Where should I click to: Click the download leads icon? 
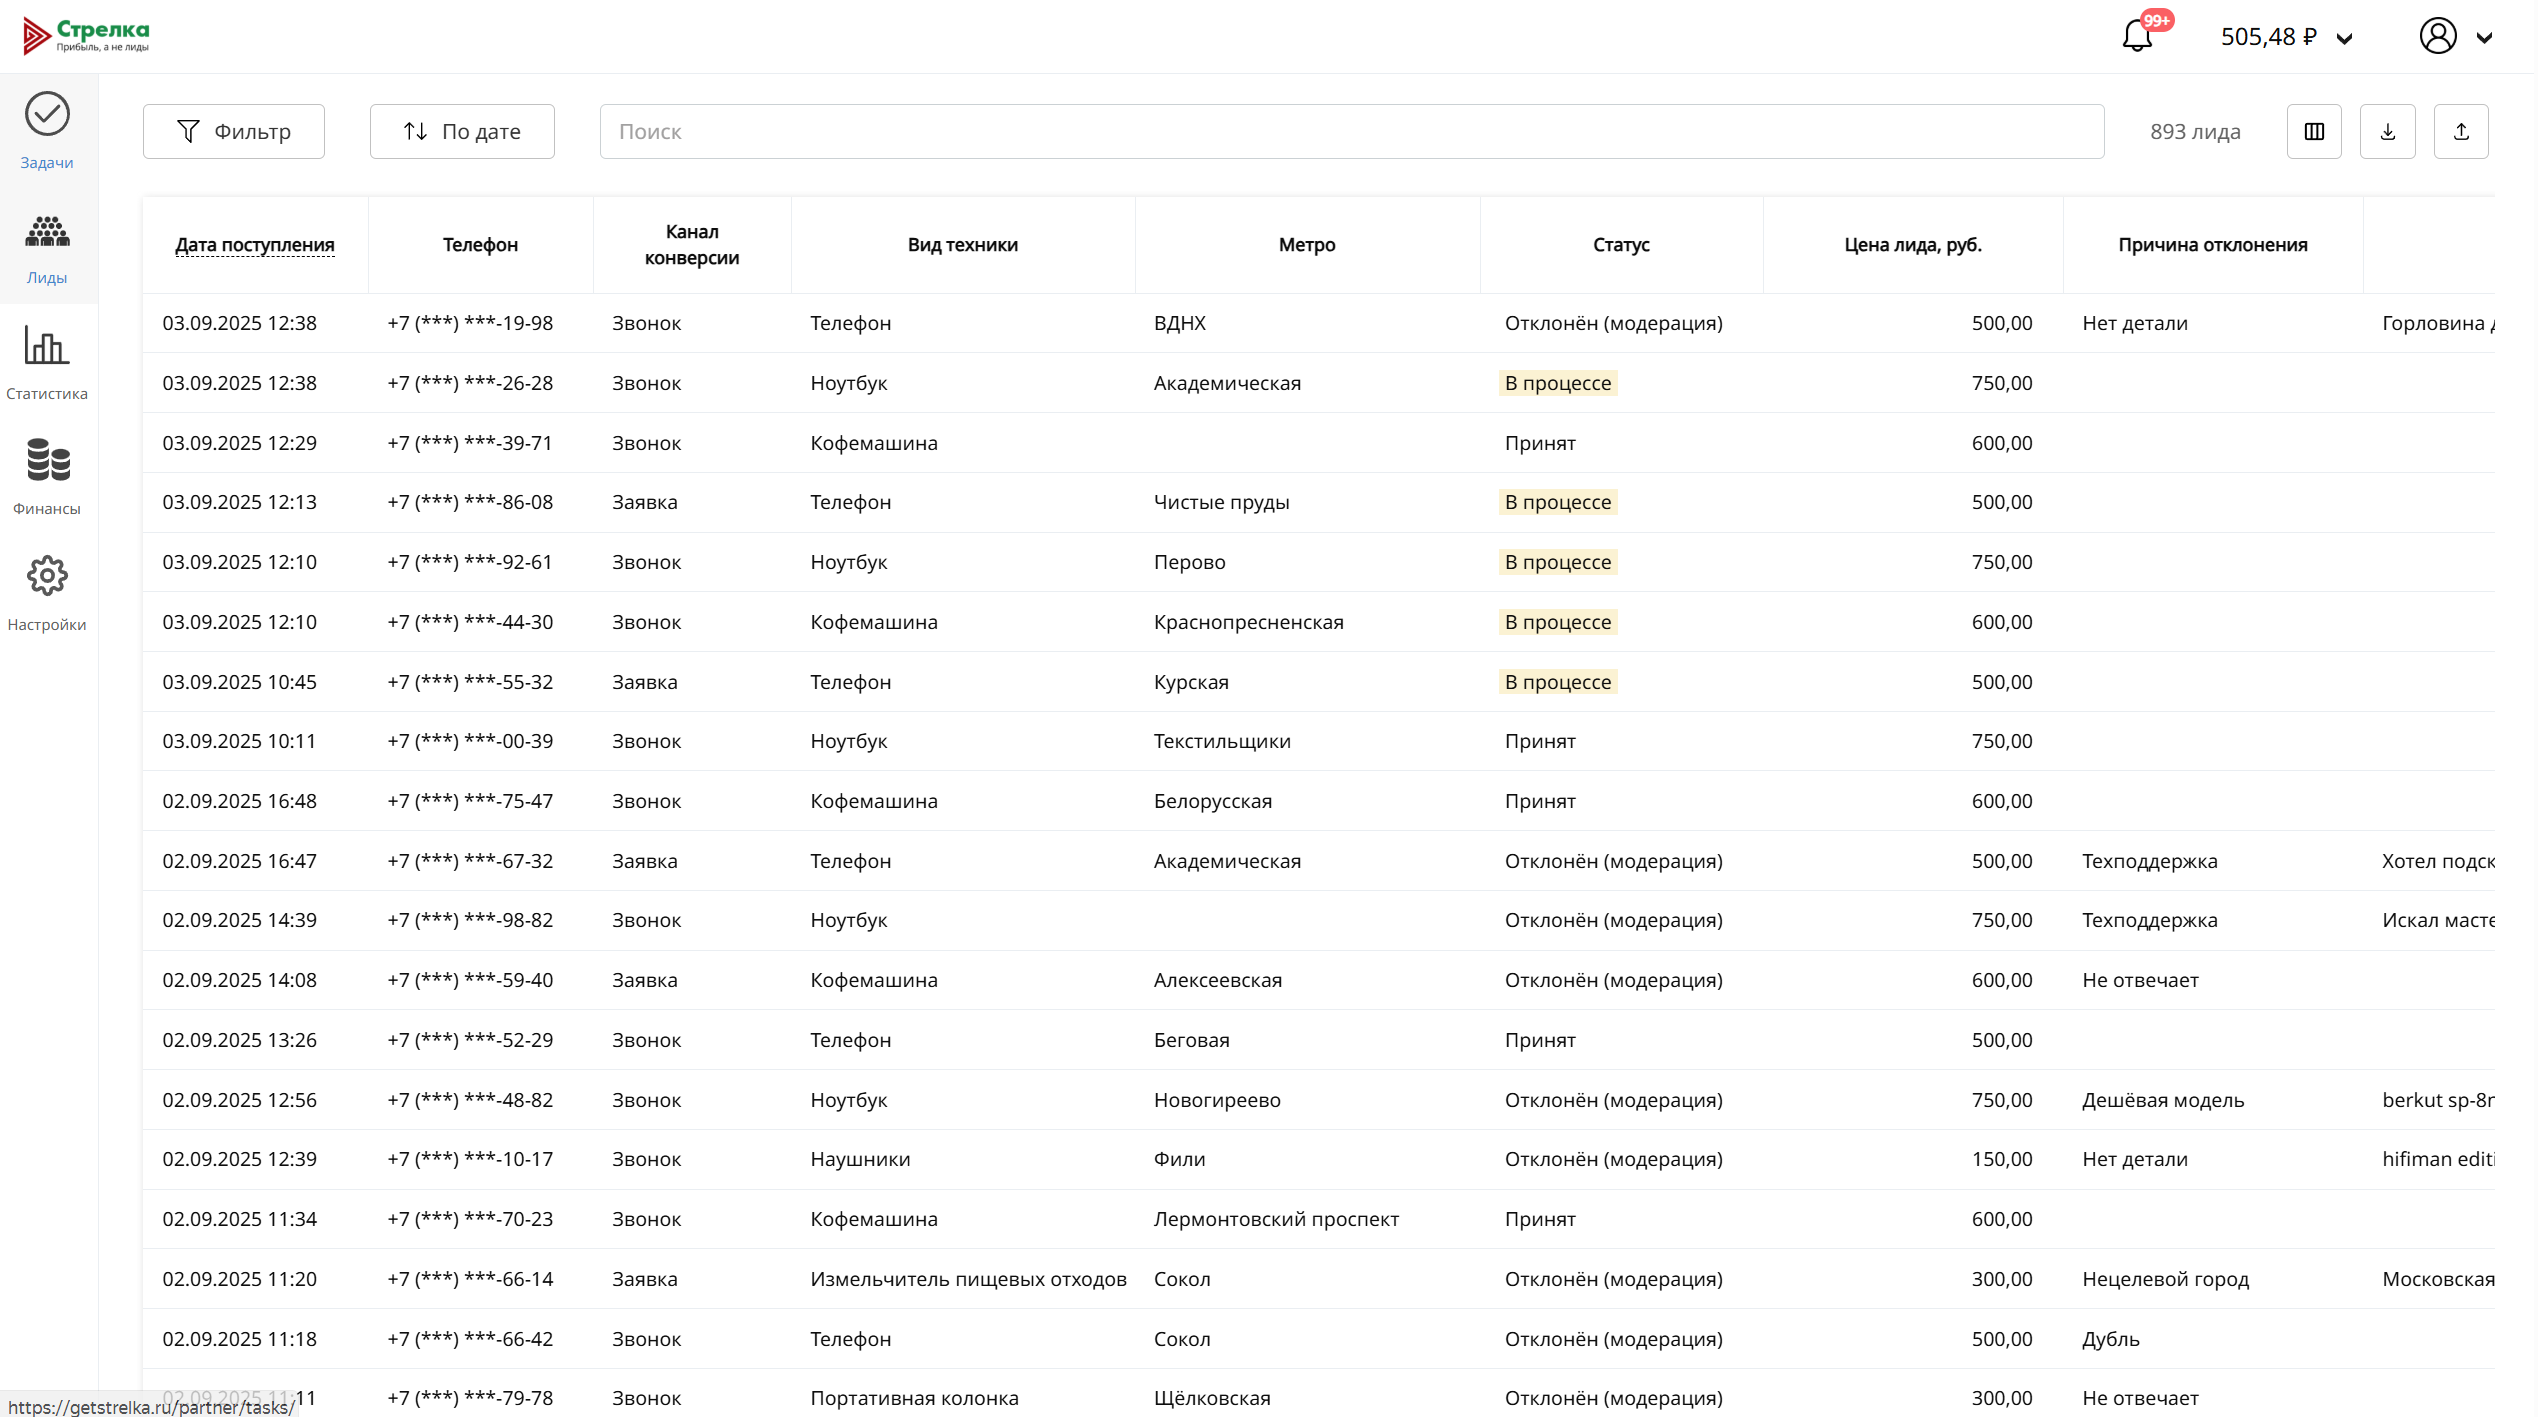(x=2387, y=132)
